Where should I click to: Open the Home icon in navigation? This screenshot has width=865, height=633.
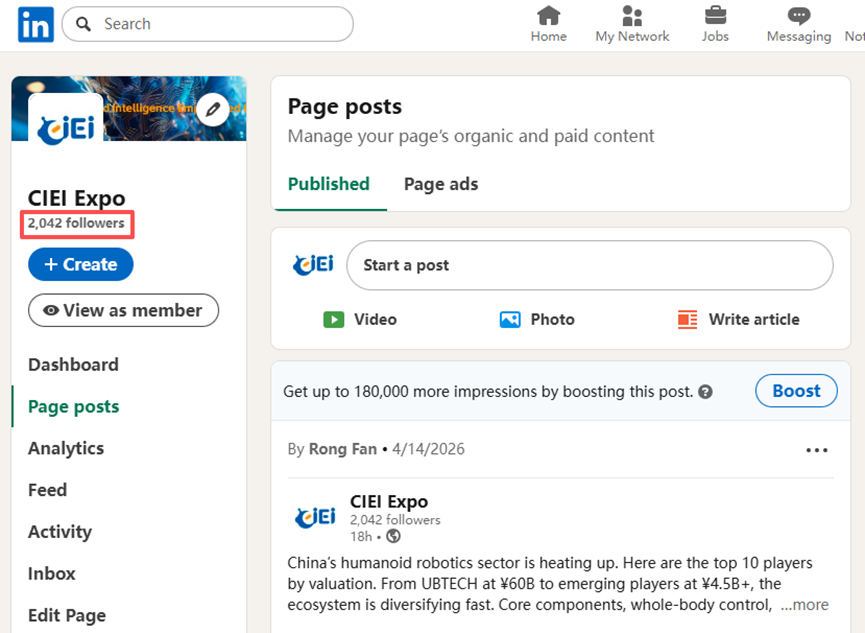[x=548, y=16]
